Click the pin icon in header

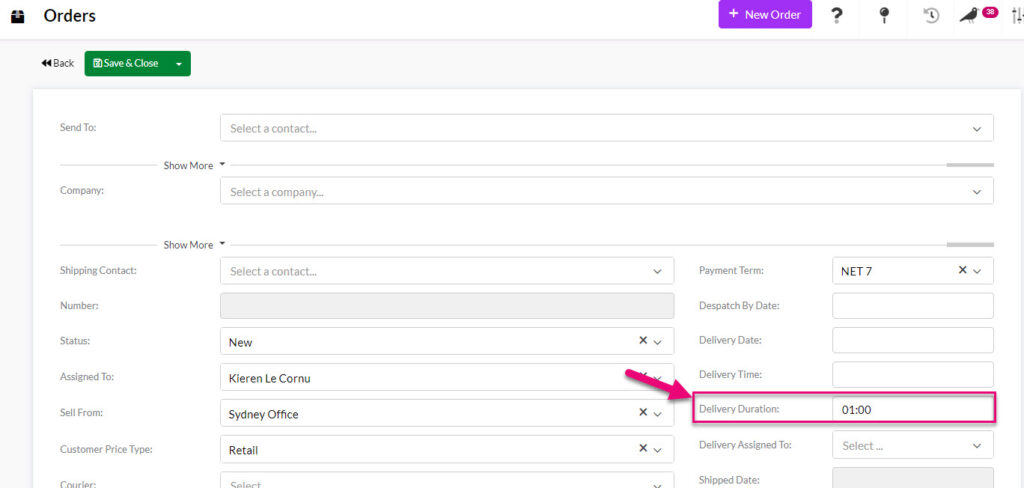click(884, 15)
